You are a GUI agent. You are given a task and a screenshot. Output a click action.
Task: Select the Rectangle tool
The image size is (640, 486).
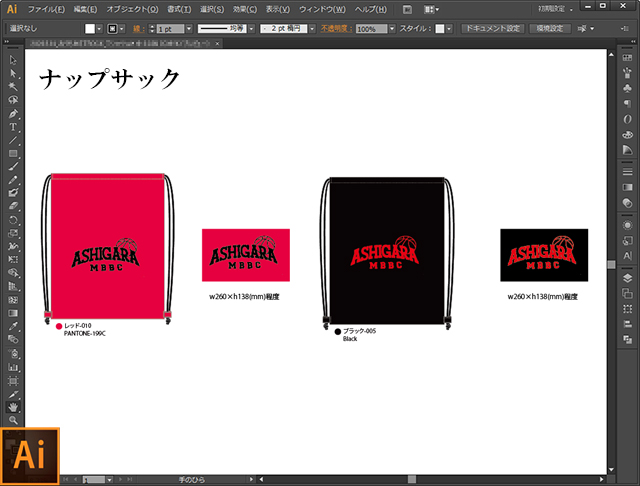[13, 153]
